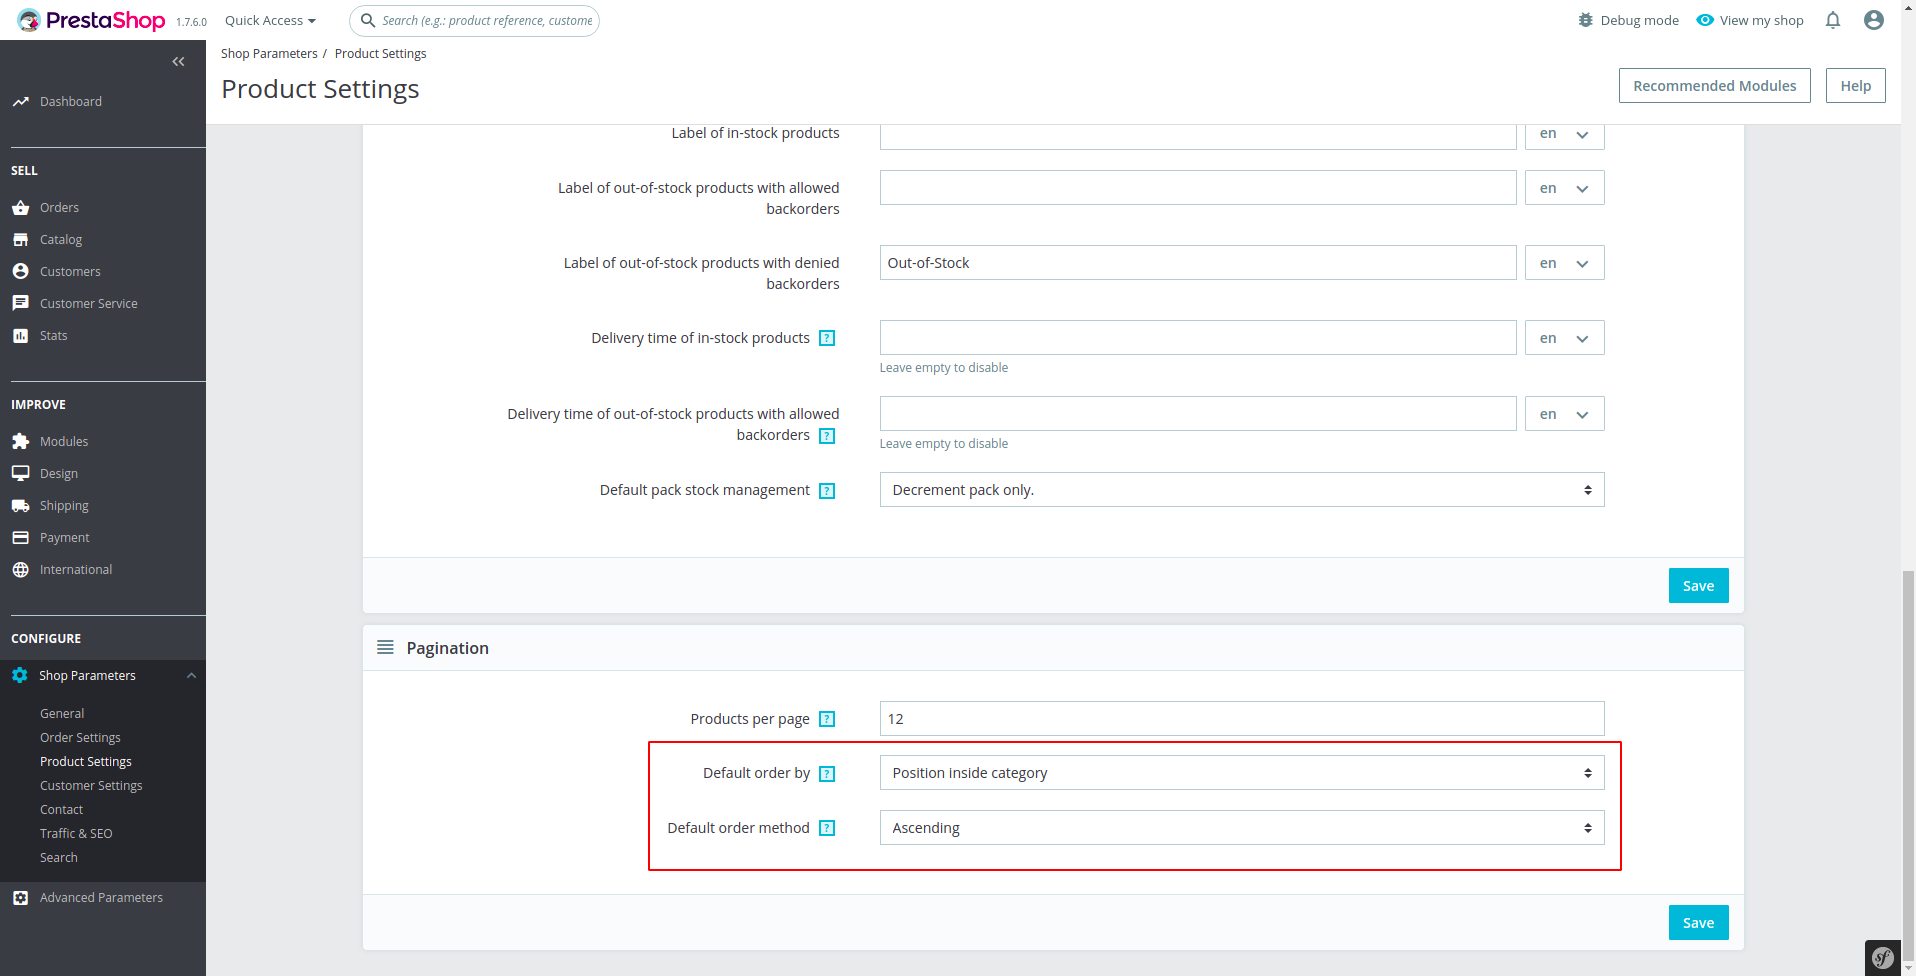Viewport: 1916px width, 976px height.
Task: Open the Quick Access menu
Action: (x=268, y=20)
